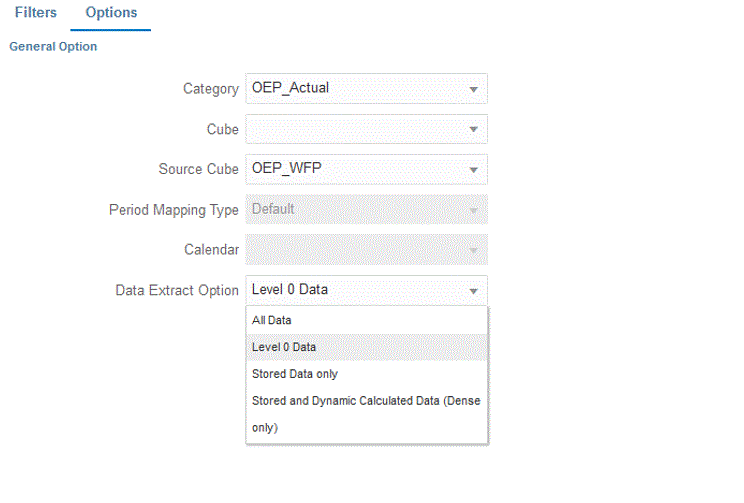744x503 pixels.
Task: Click the Data Extract Option label
Action: [x=177, y=291]
